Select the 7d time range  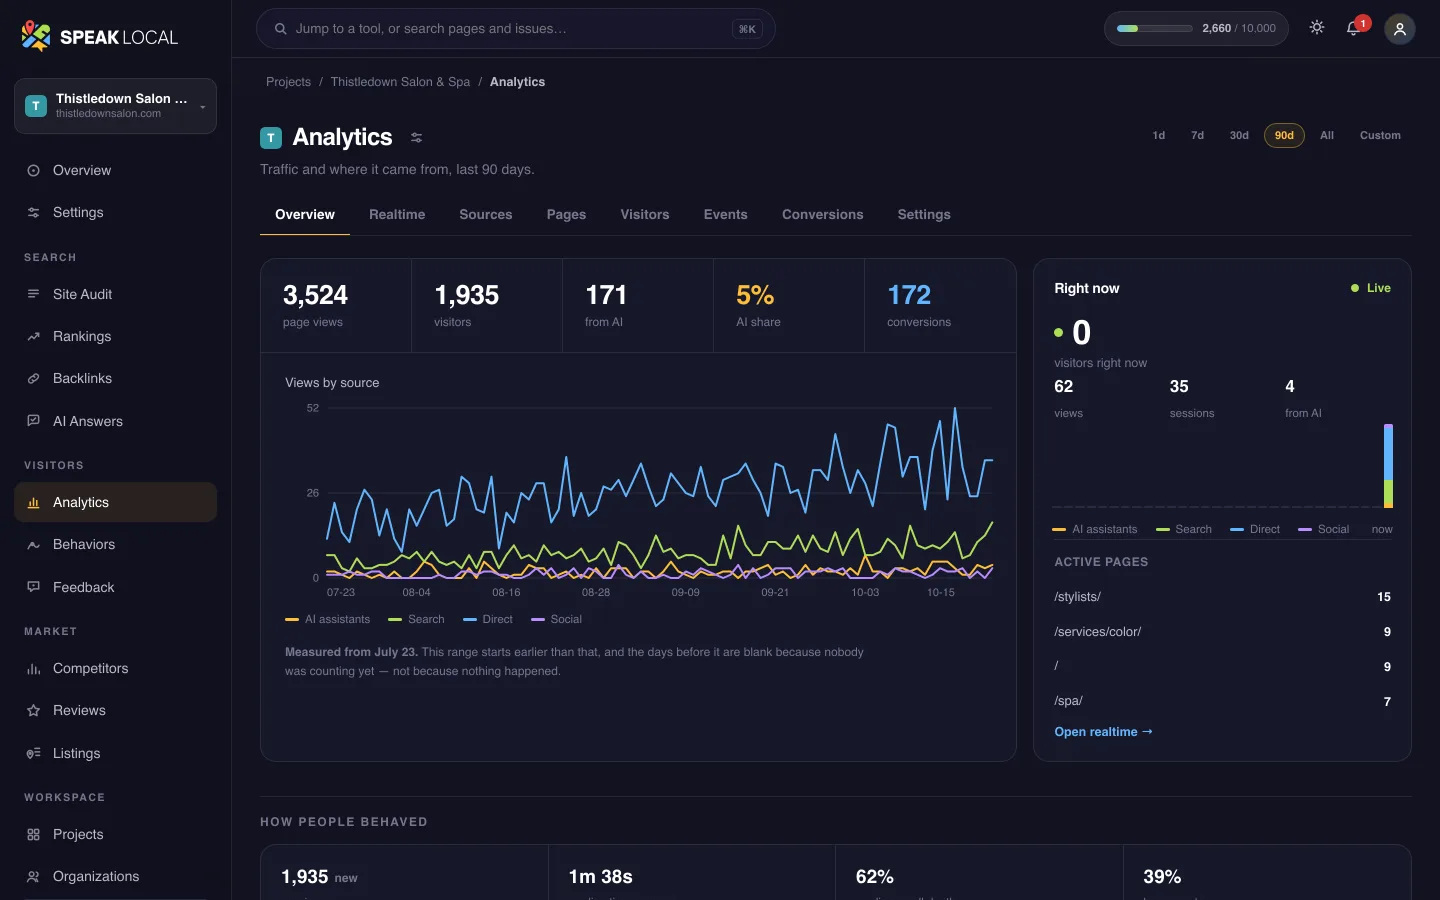(1198, 135)
